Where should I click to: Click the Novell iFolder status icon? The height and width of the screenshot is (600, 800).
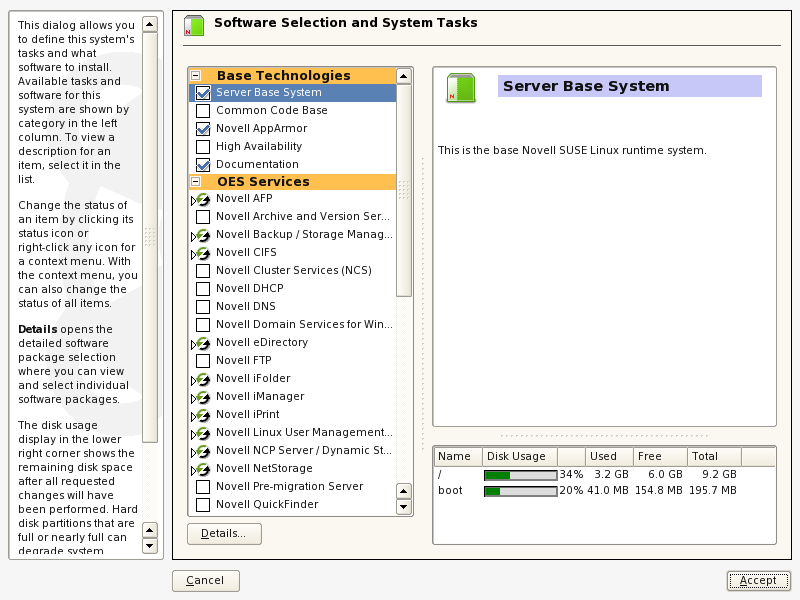pos(202,379)
